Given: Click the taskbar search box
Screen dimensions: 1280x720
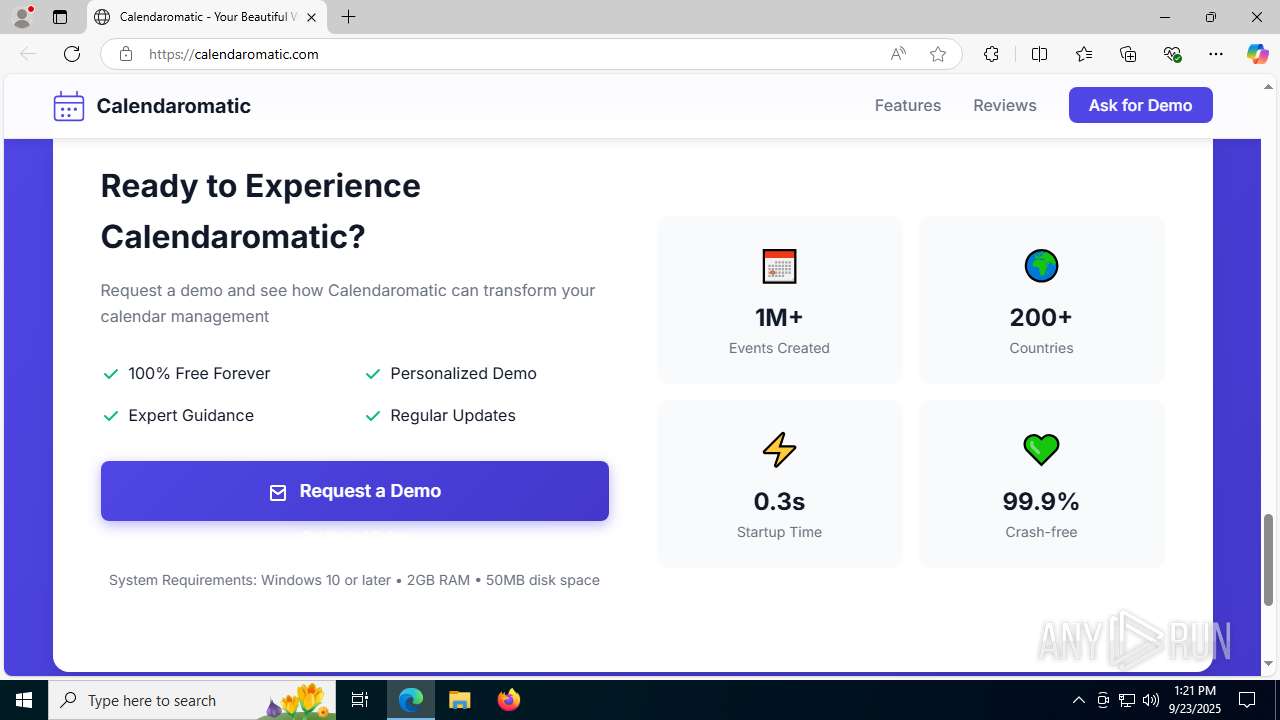Looking at the screenshot, I should click(192, 700).
